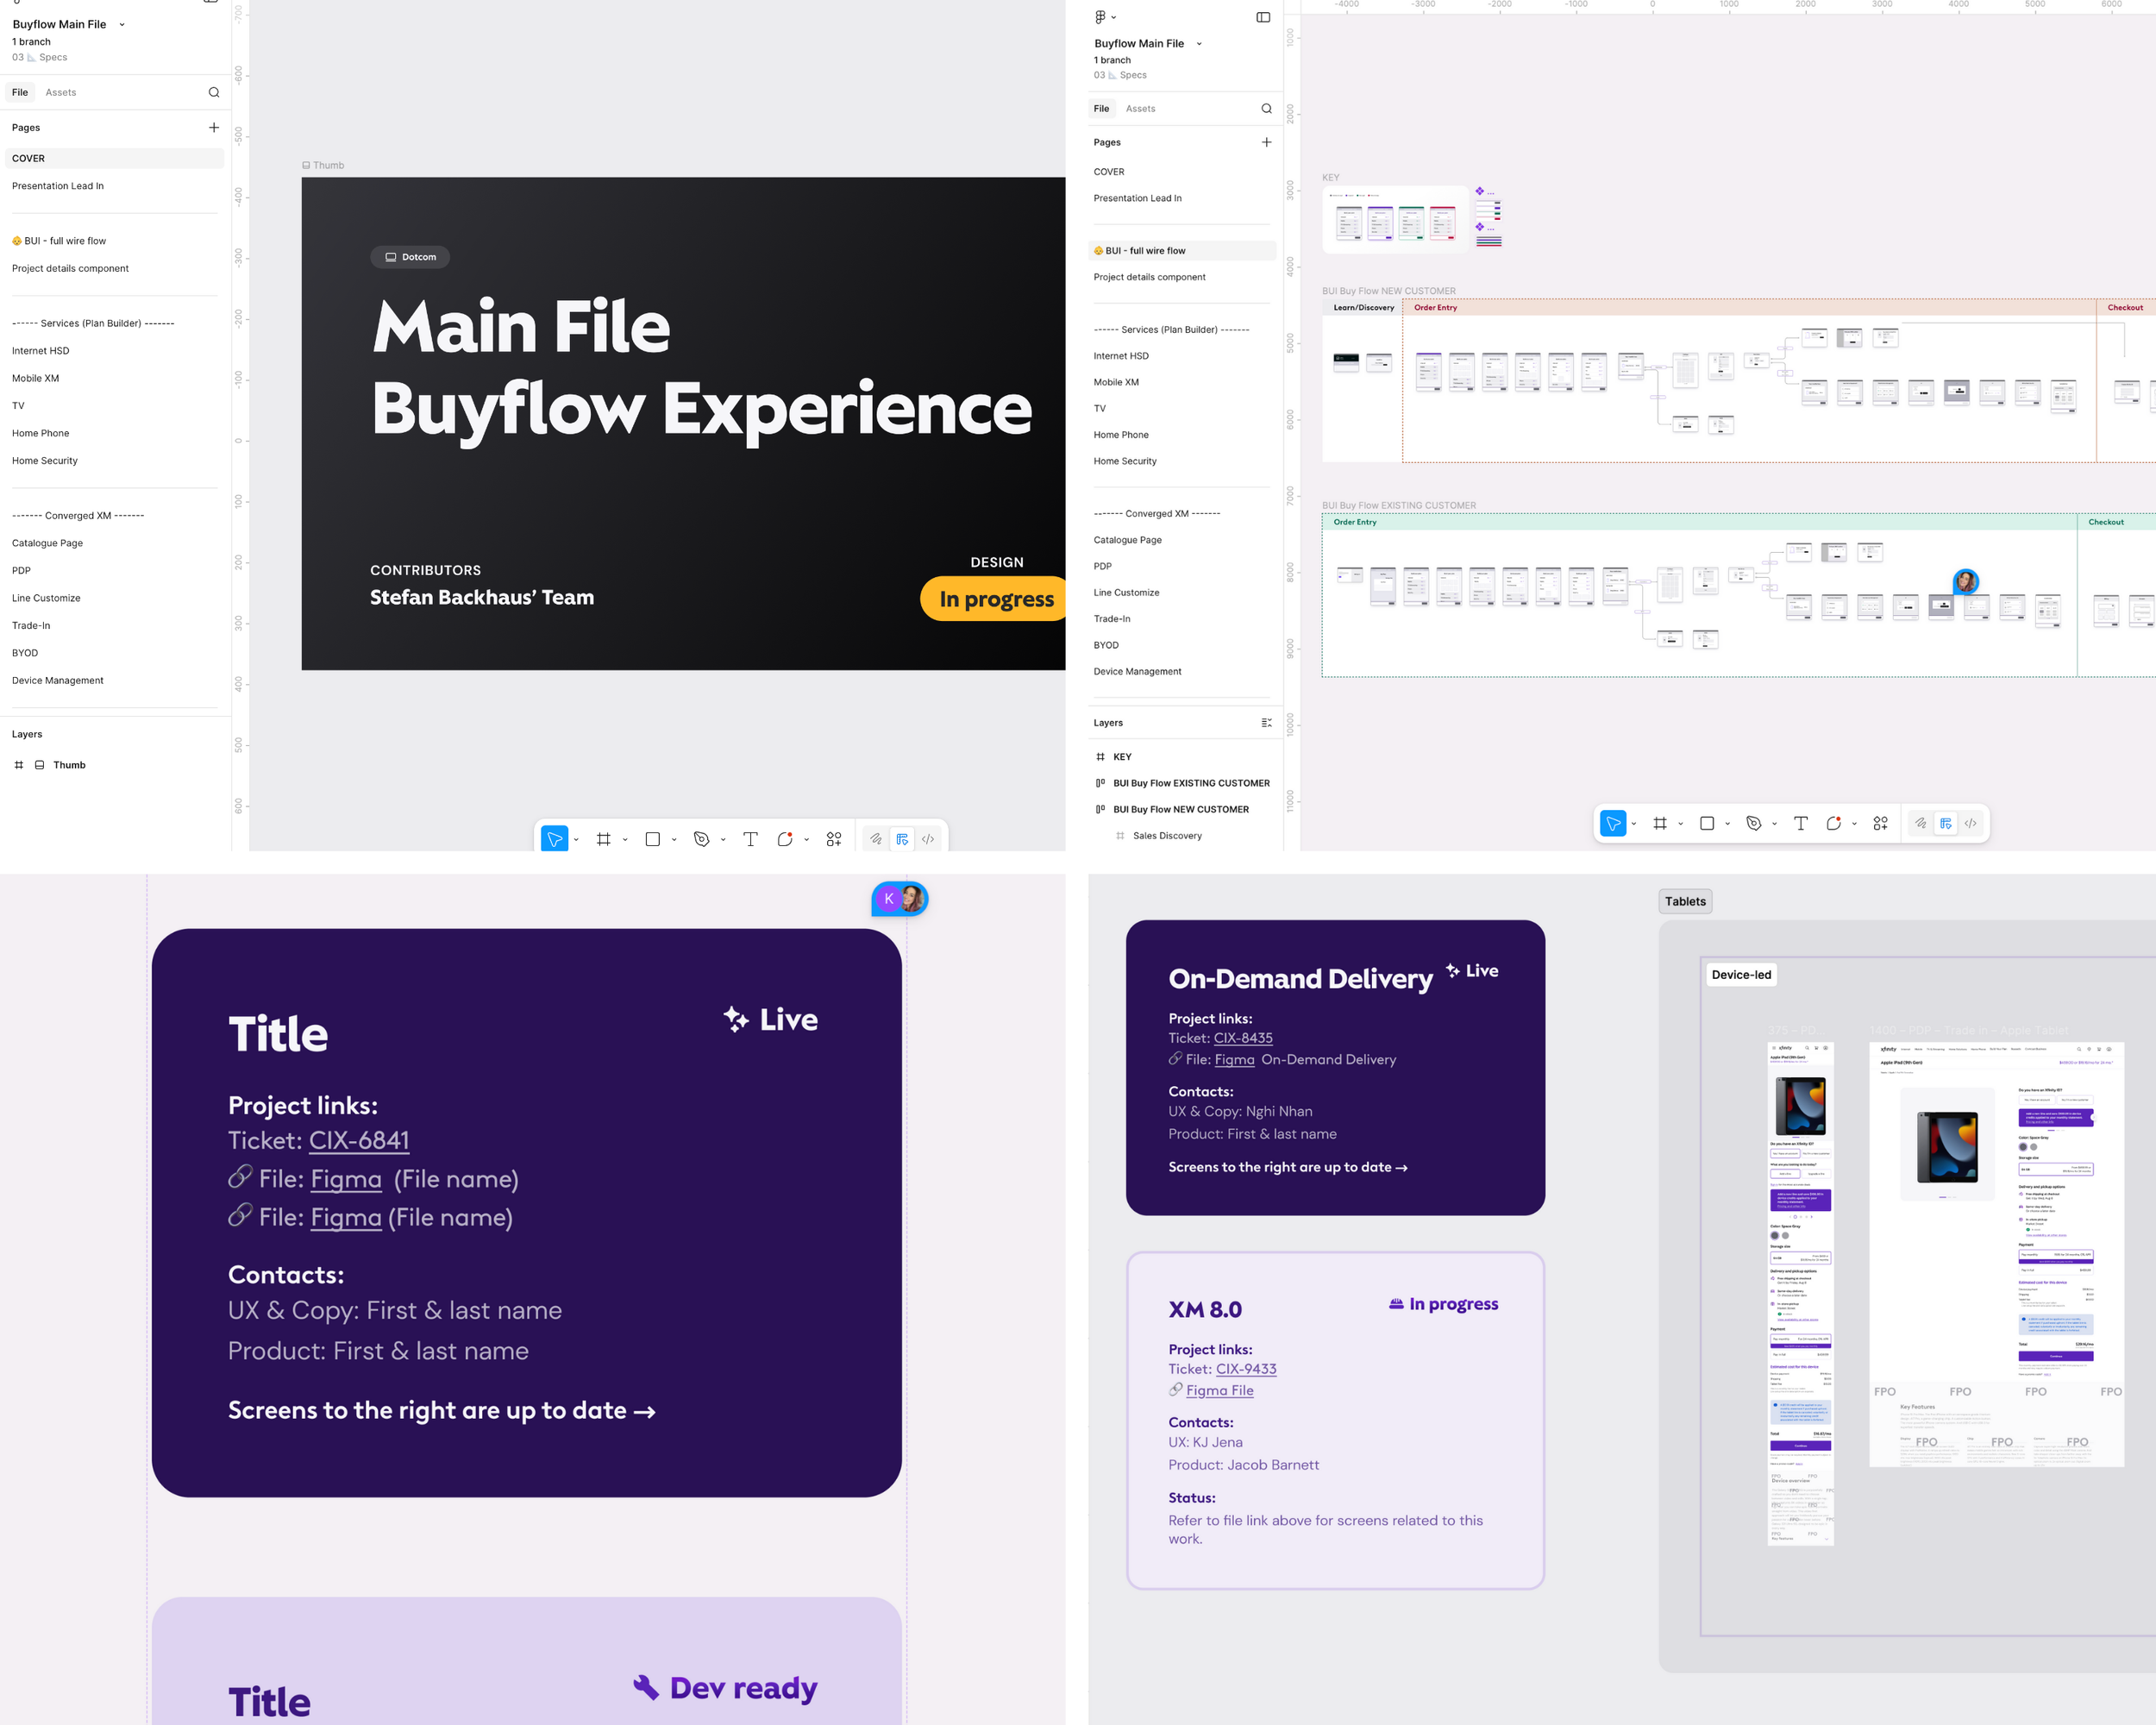Switch to the Assets tab in the right panel
The width and height of the screenshot is (2156, 1725).
pos(1140,108)
